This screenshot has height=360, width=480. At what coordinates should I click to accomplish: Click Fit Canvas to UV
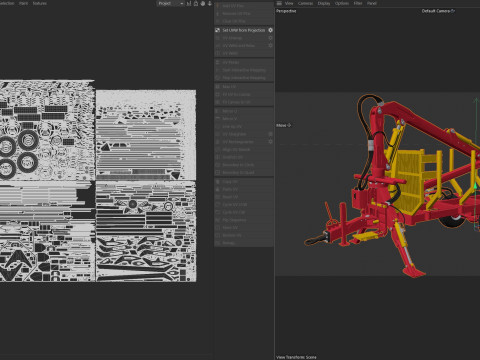pos(244,102)
